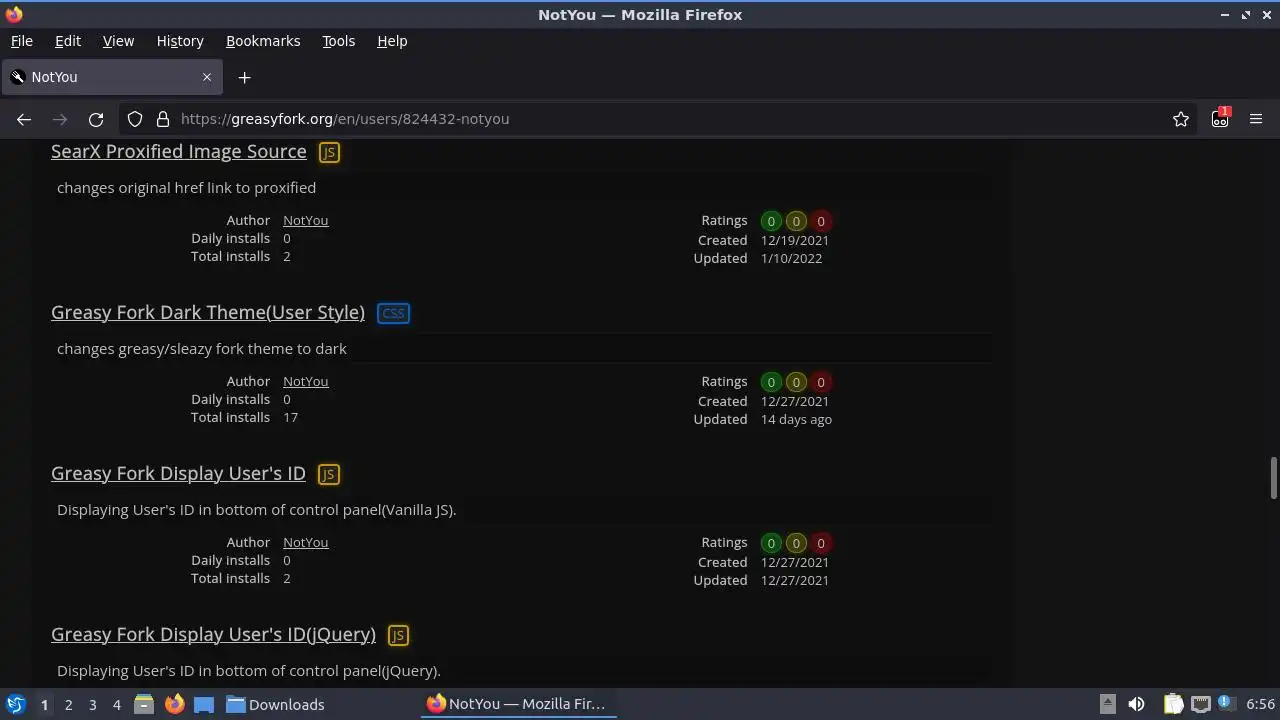Open the Tools menu

click(338, 41)
